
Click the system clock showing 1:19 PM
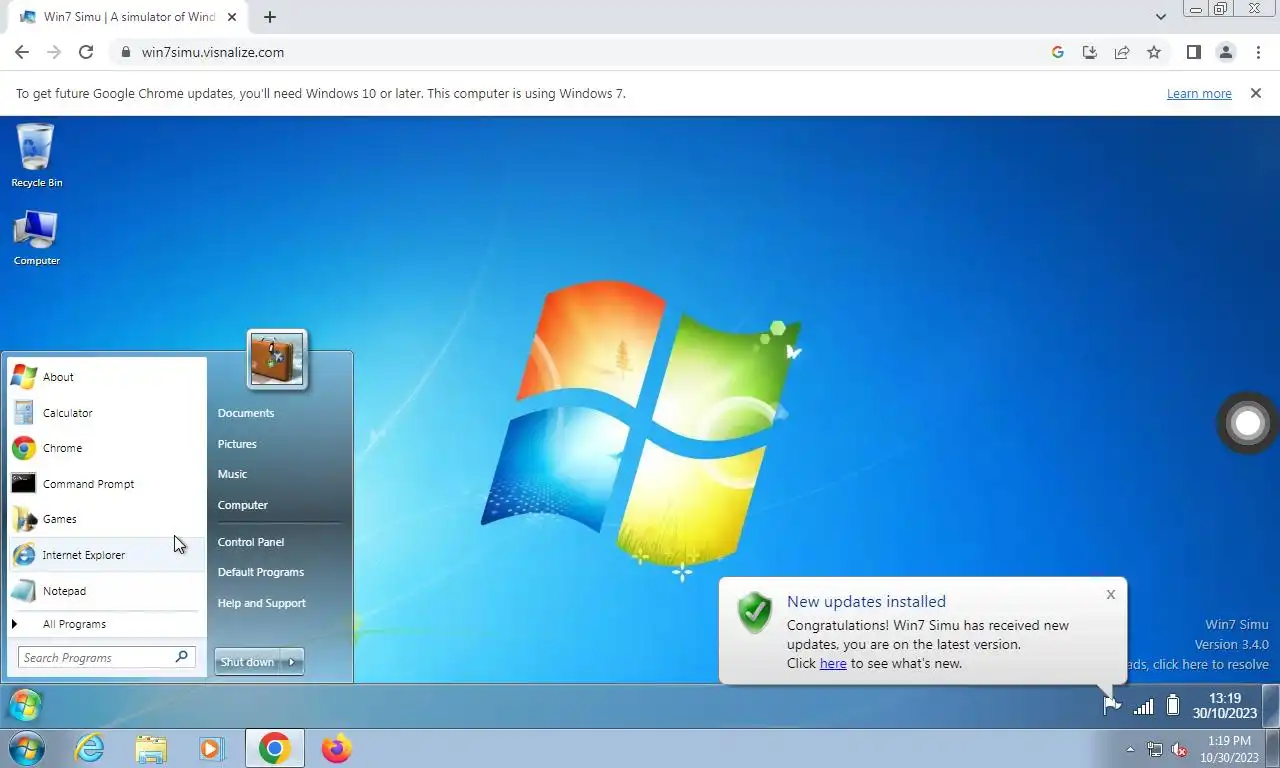click(x=1230, y=749)
